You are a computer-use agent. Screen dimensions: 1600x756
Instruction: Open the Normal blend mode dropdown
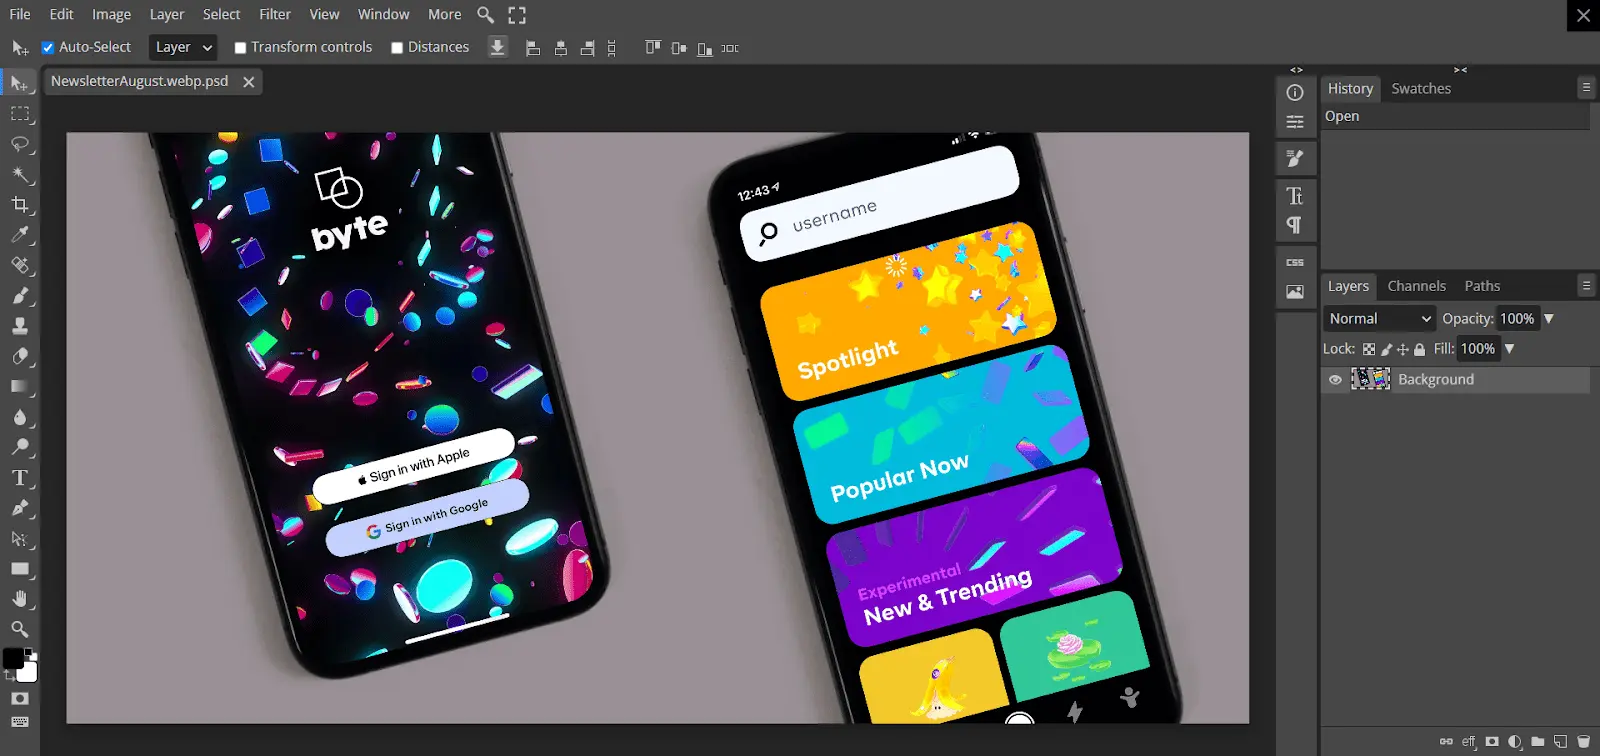[1380, 318]
